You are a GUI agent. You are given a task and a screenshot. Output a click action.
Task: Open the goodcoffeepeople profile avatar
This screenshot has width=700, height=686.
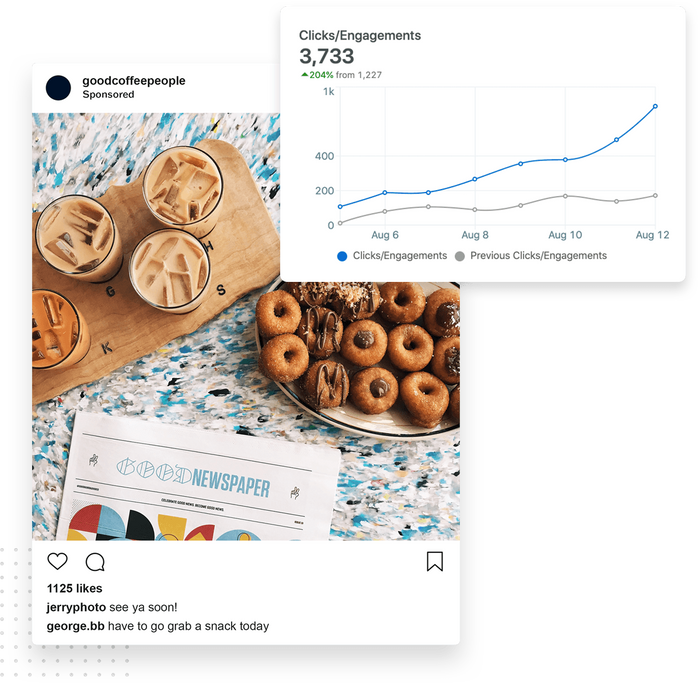click(58, 87)
